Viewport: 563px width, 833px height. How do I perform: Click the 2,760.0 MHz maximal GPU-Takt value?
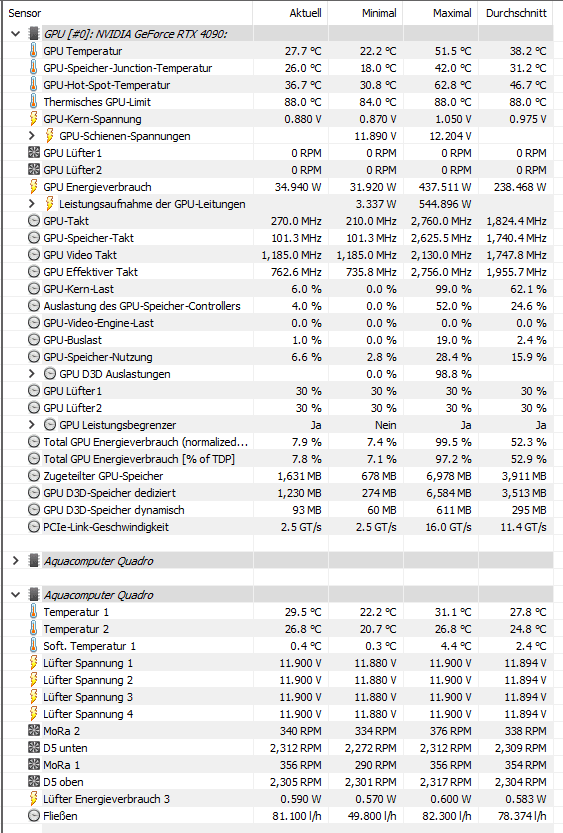(x=441, y=221)
